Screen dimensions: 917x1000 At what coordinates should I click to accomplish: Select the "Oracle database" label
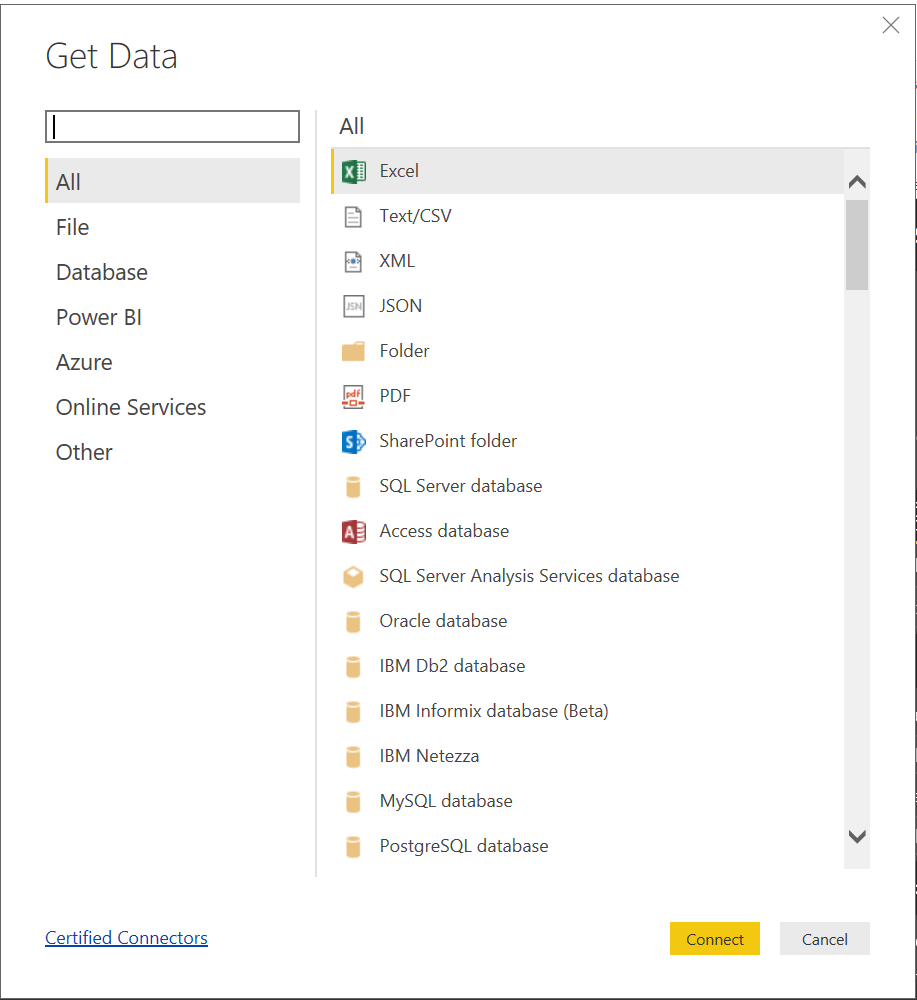(x=443, y=621)
